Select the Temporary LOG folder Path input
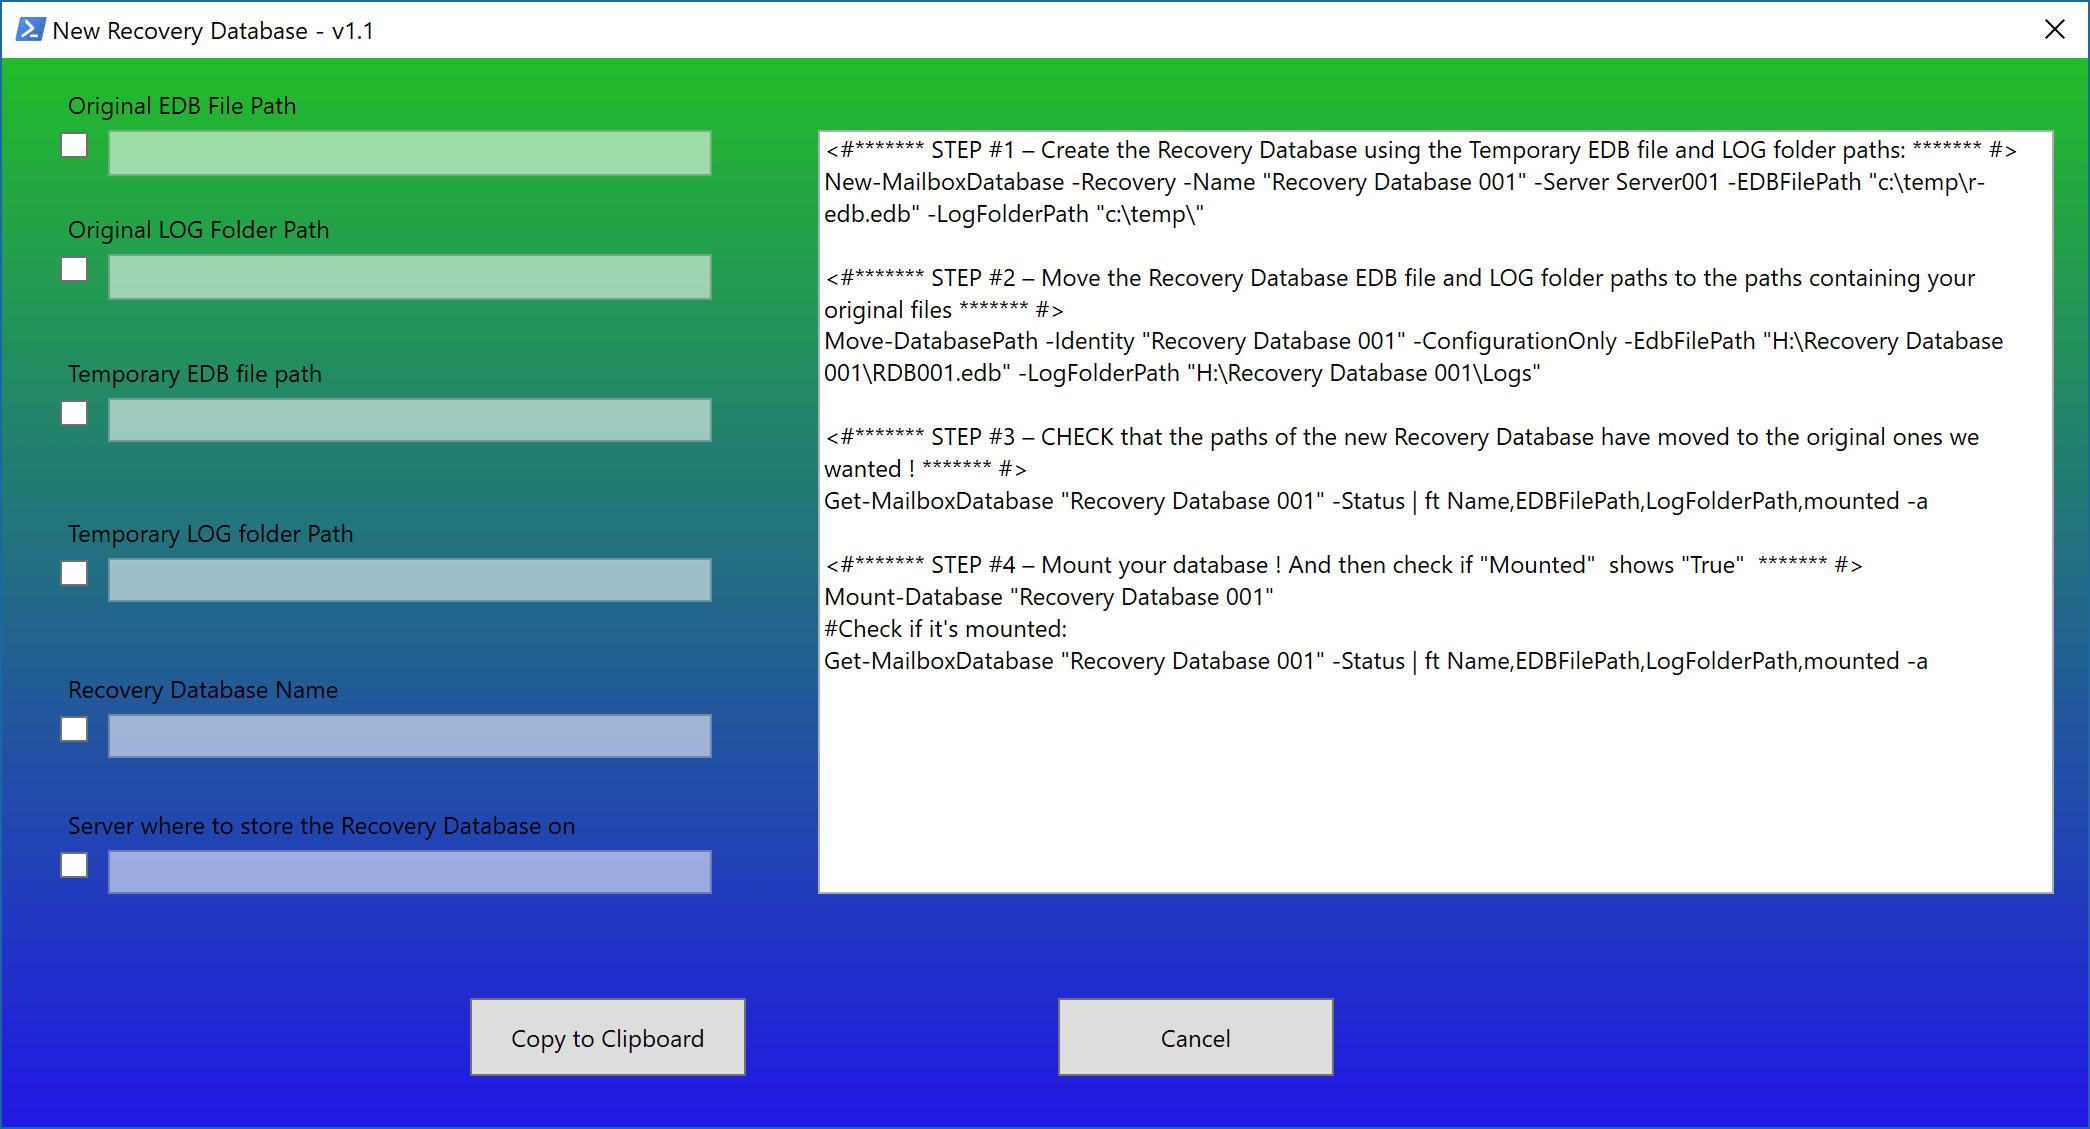This screenshot has height=1129, width=2090. 409,580
